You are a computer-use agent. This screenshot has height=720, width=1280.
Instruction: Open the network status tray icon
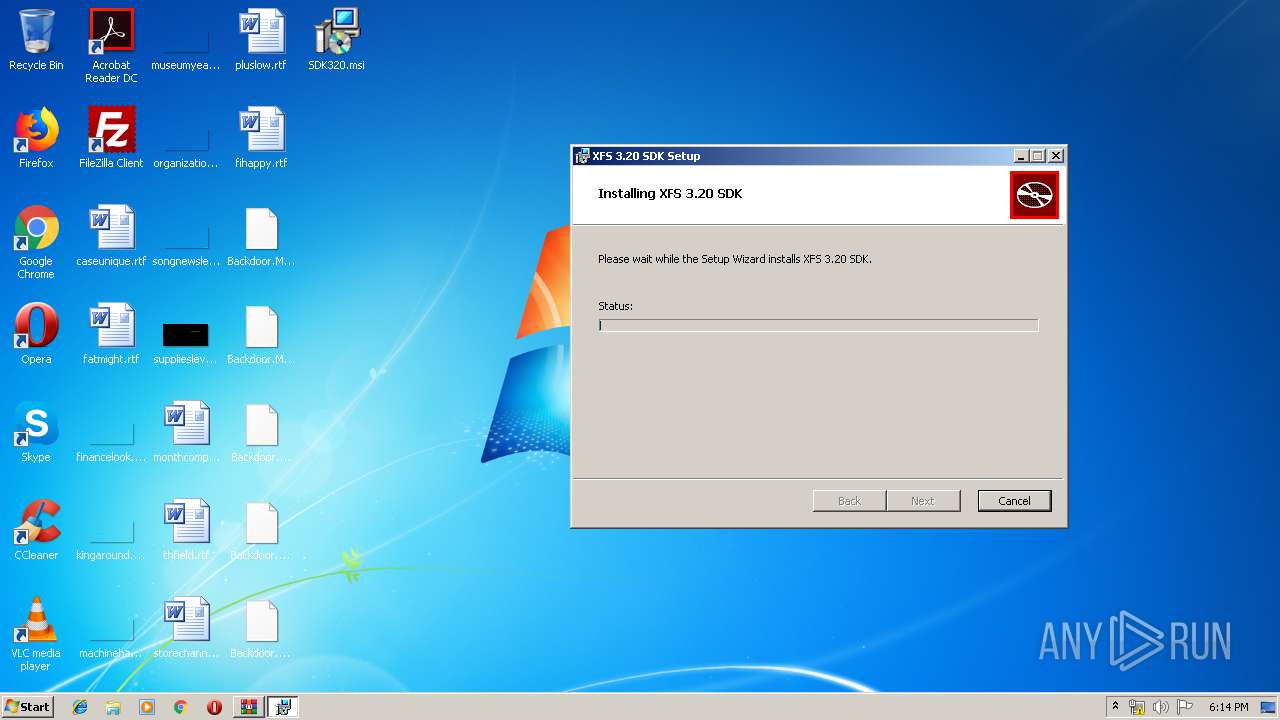click(1137, 707)
